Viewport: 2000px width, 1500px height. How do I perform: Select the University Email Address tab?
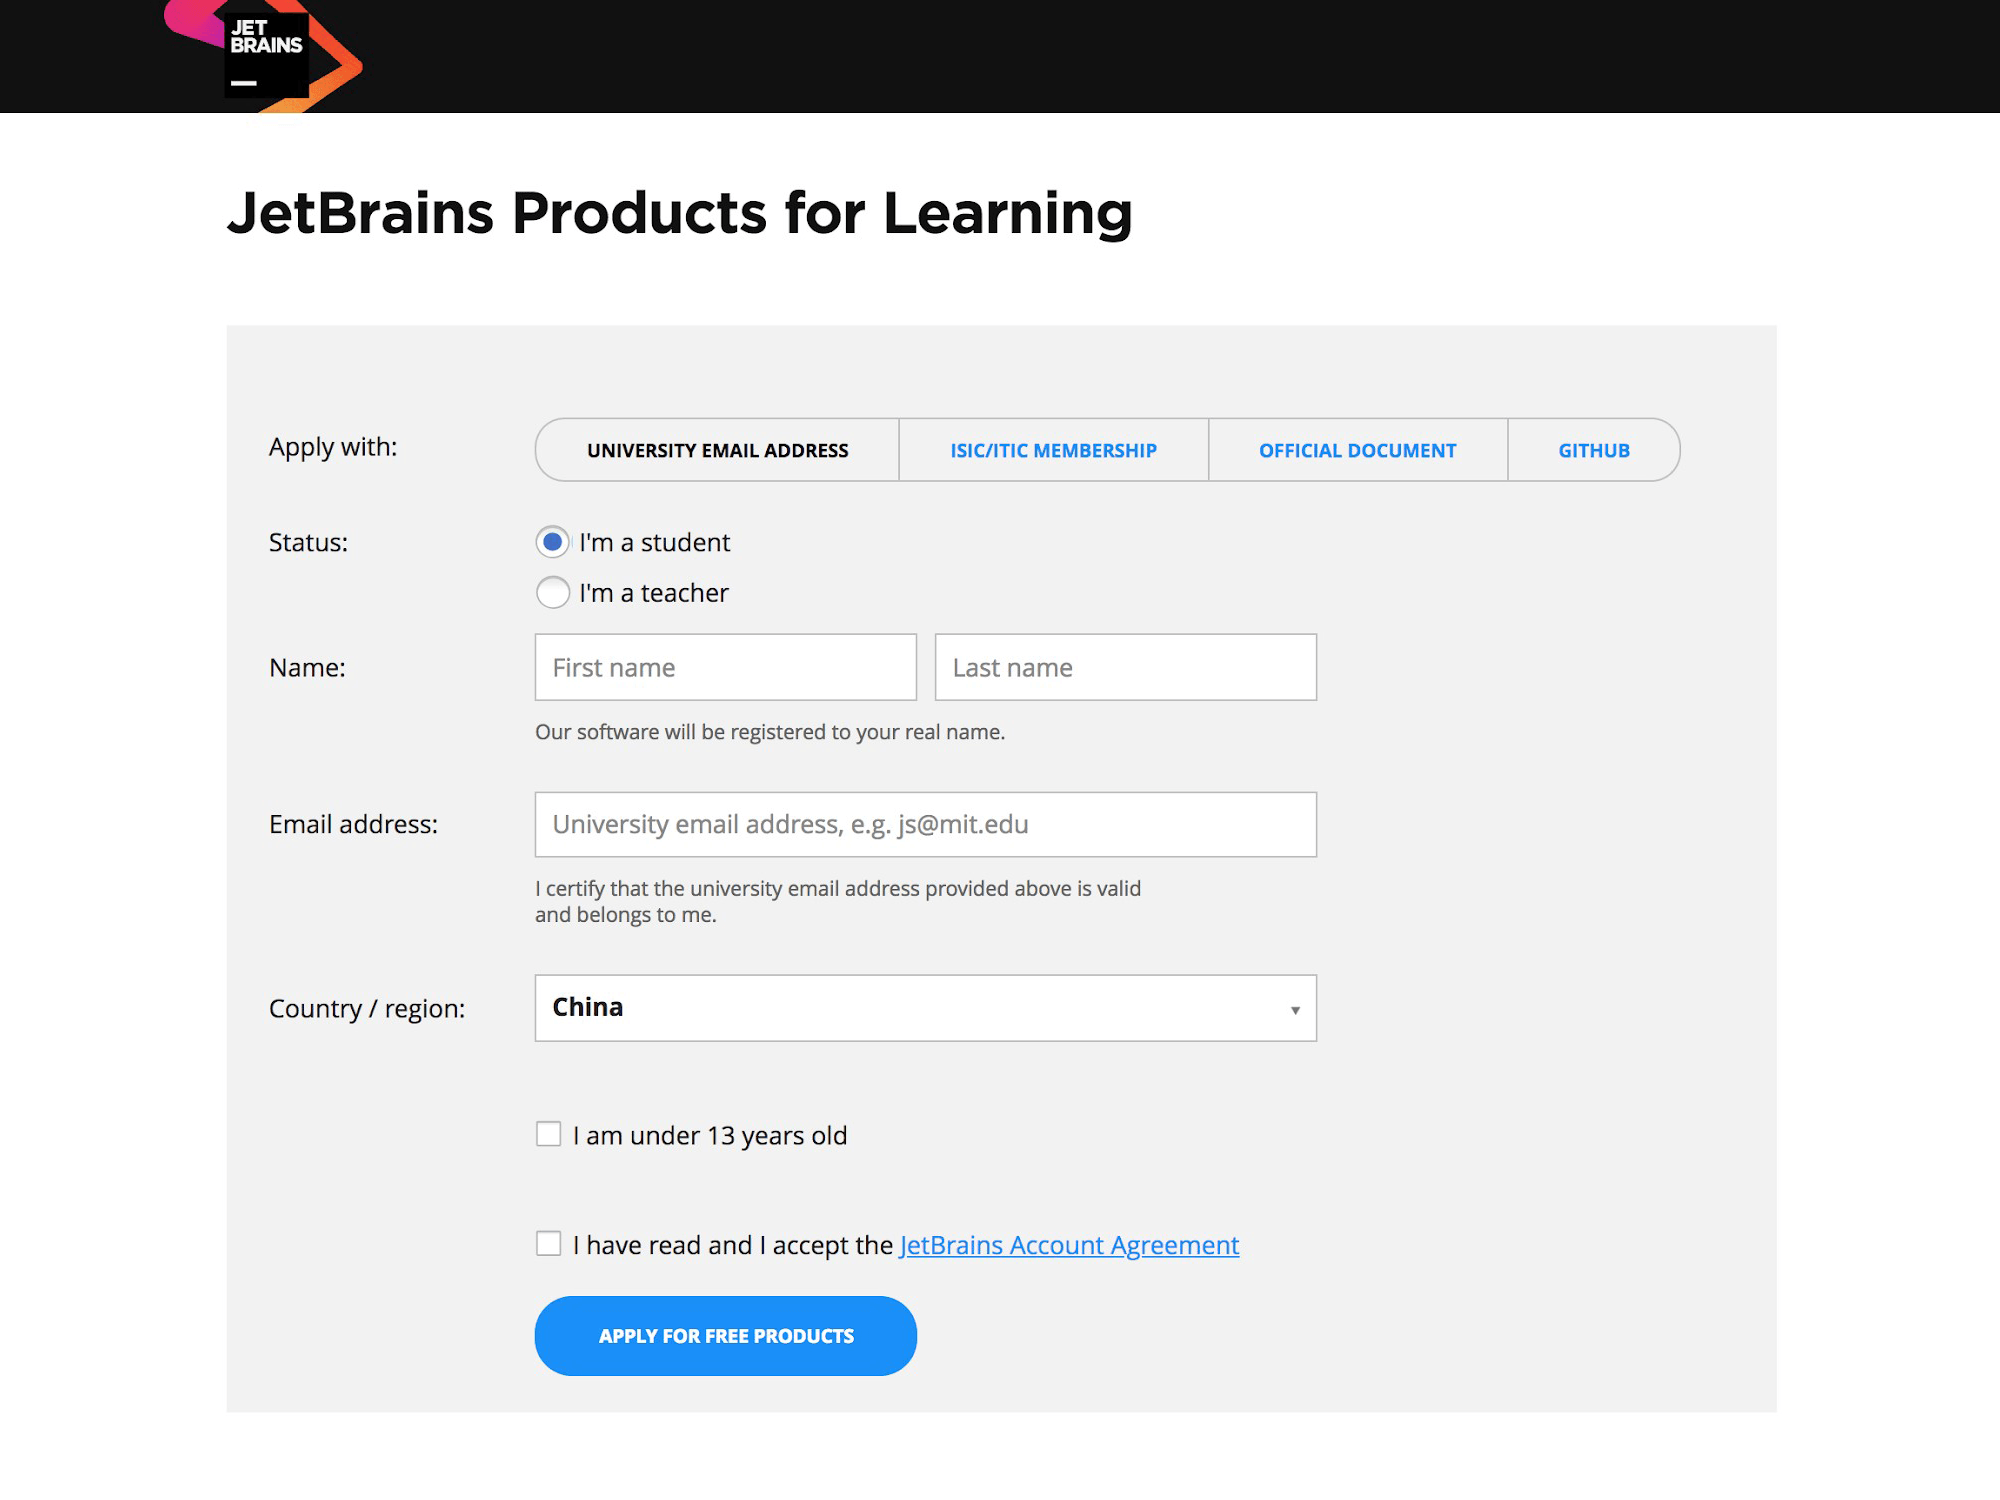[x=717, y=450]
